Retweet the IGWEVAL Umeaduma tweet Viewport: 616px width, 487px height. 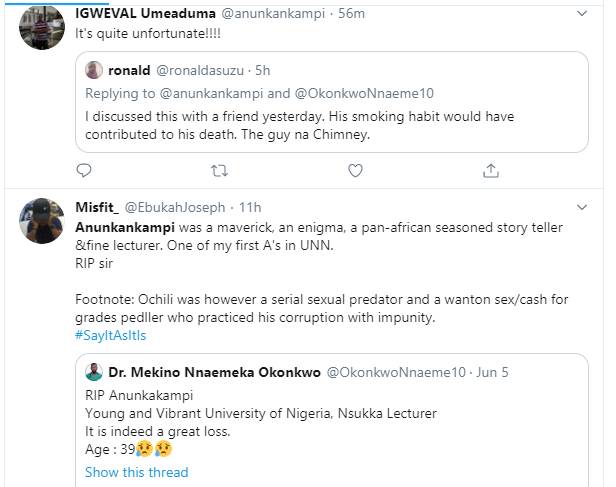220,170
